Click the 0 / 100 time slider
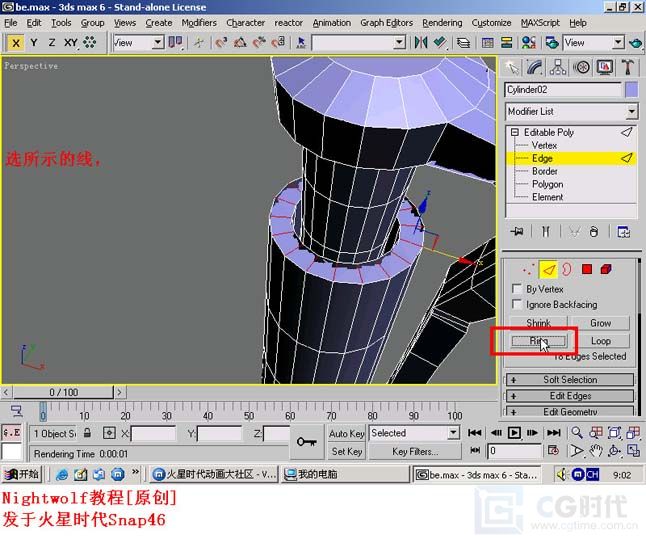Viewport: 646px width, 539px height. click(x=63, y=392)
